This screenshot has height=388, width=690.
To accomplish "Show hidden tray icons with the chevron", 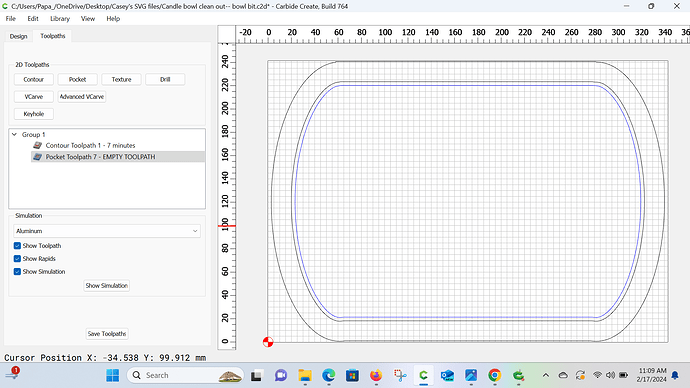I will pos(546,375).
